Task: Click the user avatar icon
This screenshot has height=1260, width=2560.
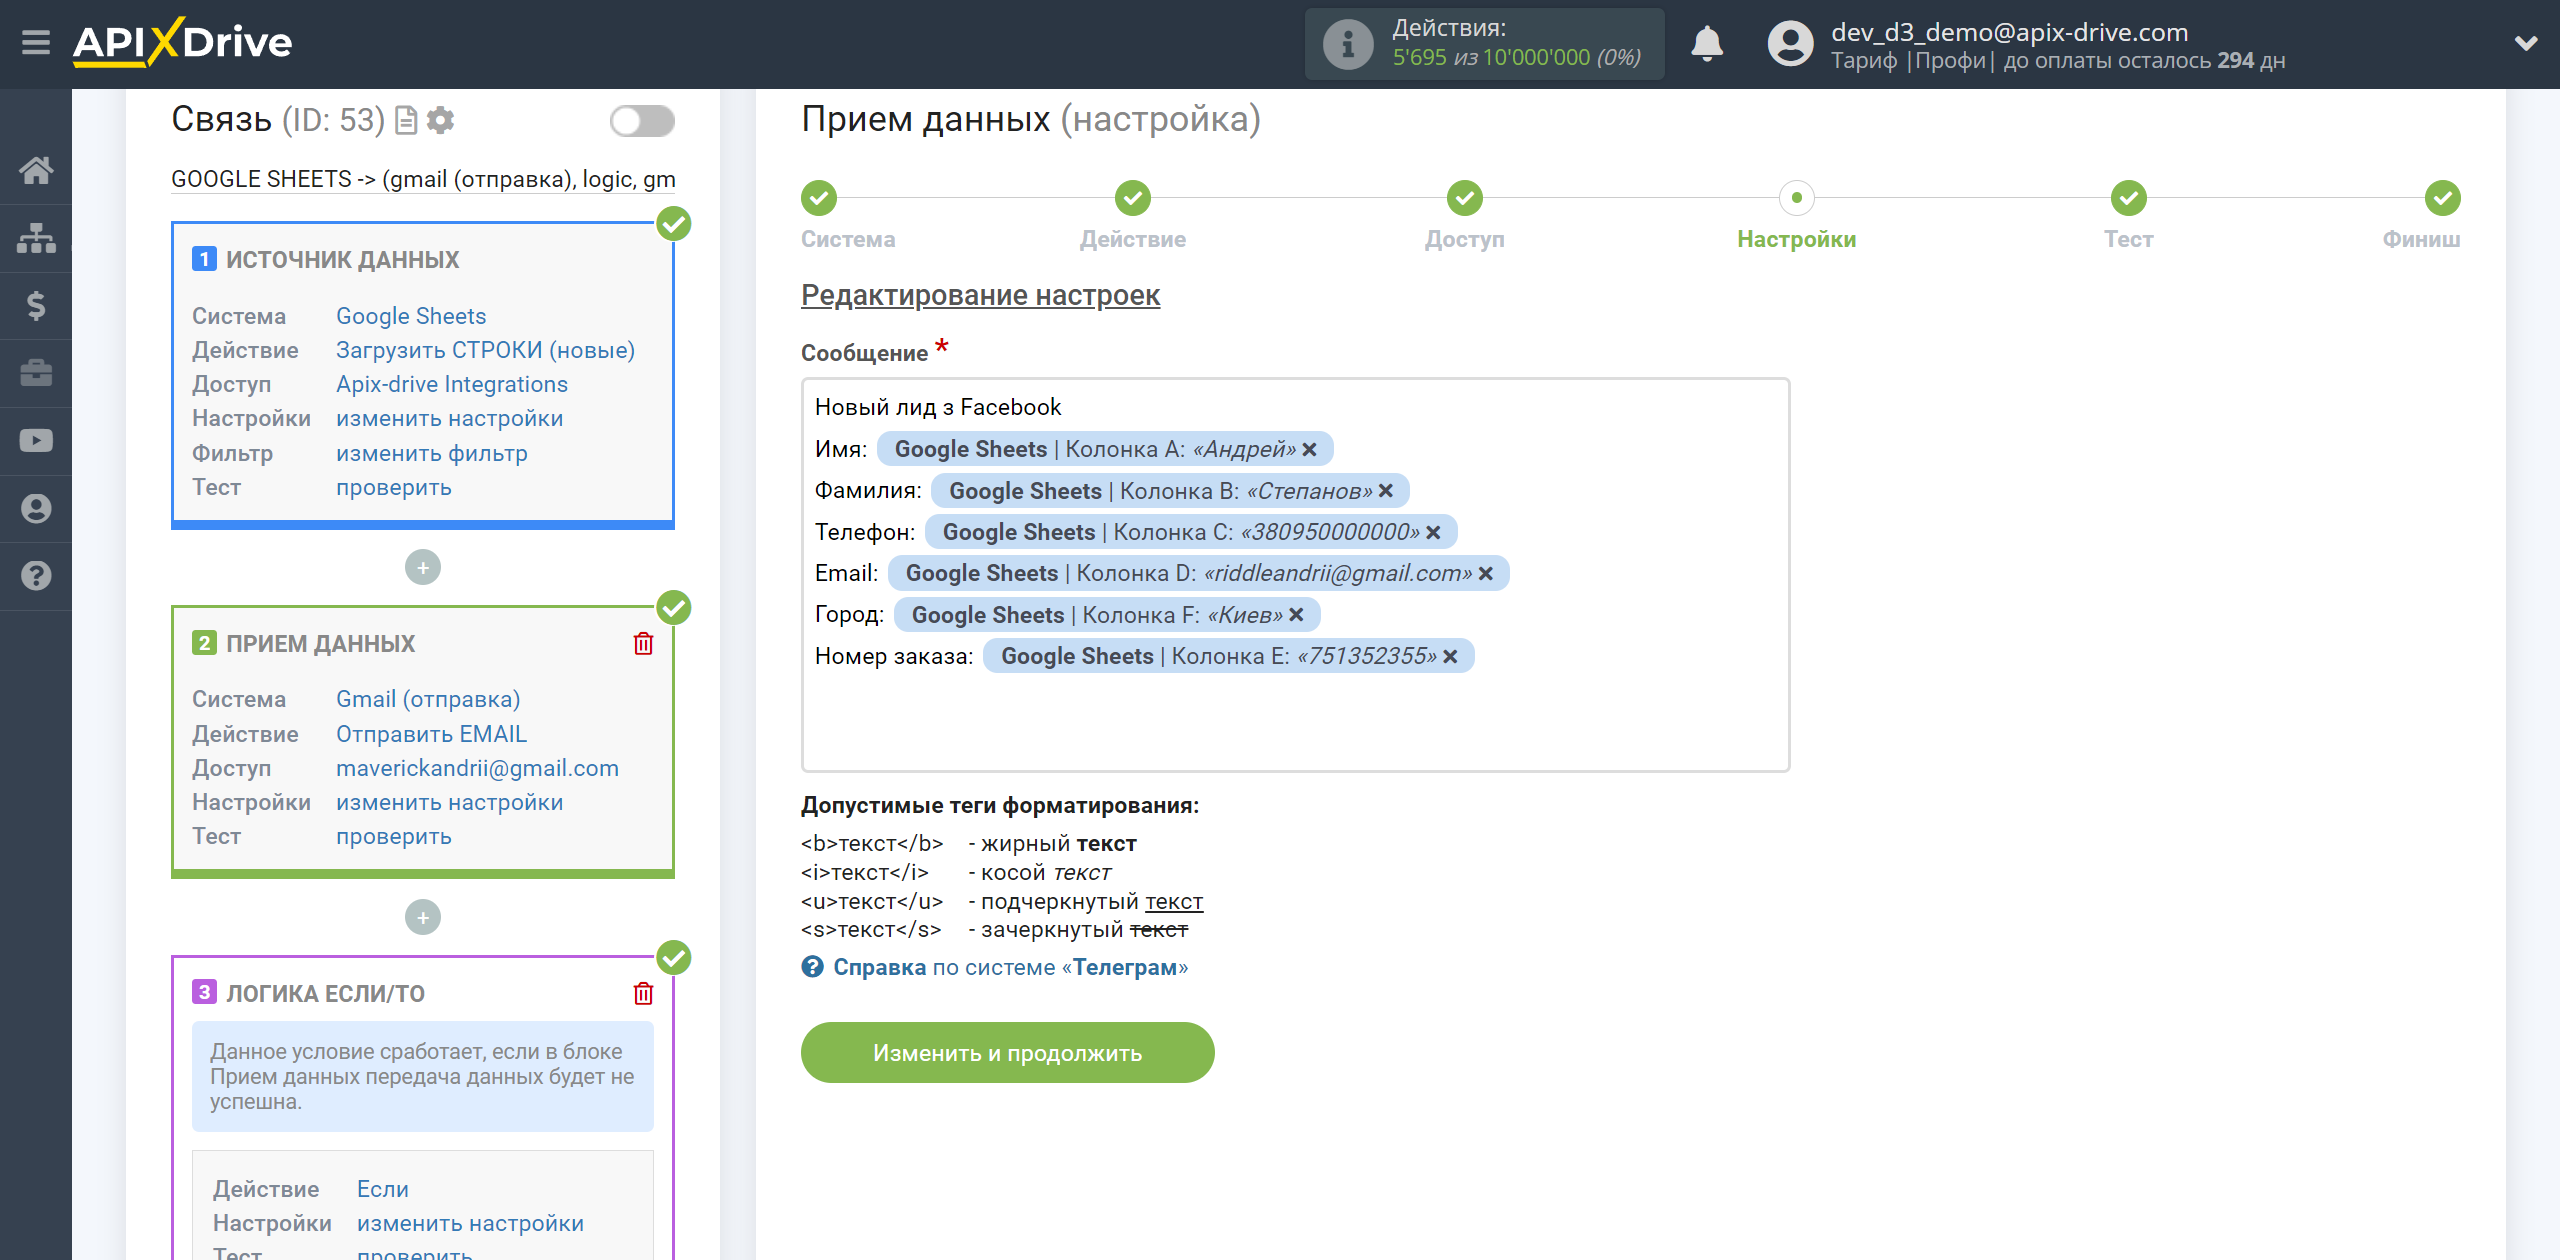Action: (x=1790, y=44)
